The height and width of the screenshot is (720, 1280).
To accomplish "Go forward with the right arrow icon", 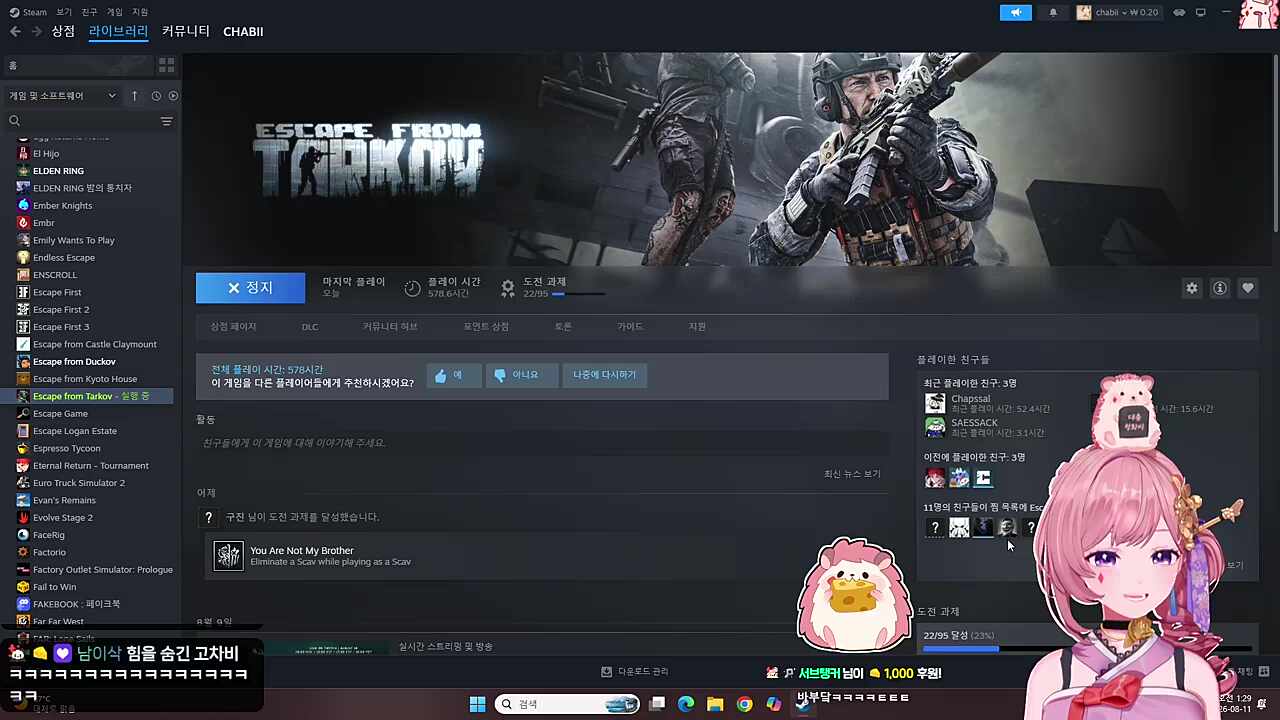I will pyautogui.click(x=36, y=32).
